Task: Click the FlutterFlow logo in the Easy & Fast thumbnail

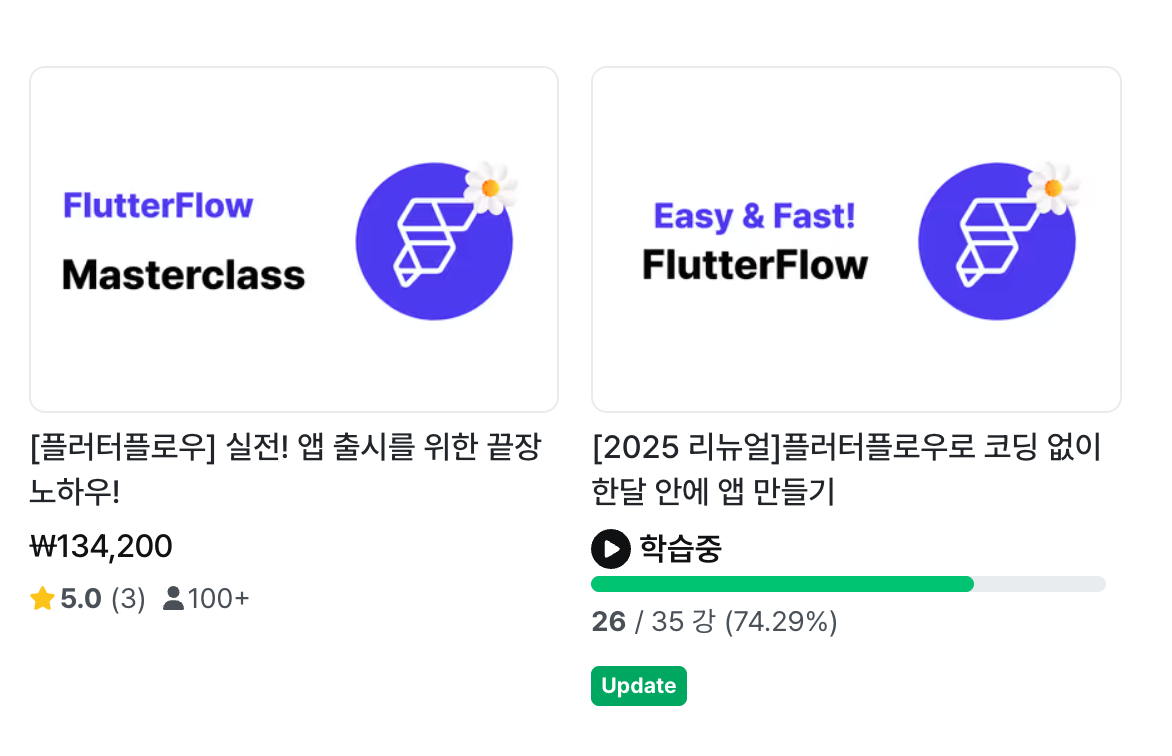Action: [996, 243]
